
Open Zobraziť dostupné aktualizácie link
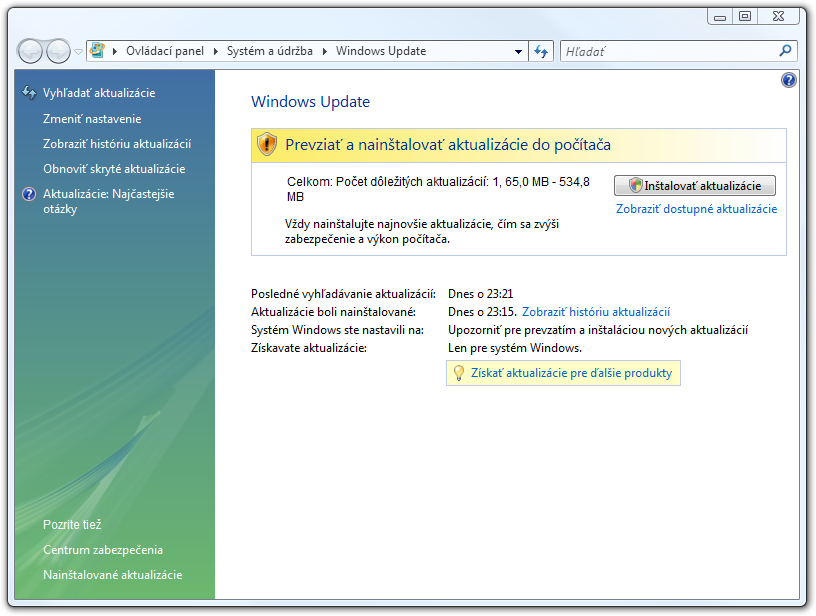696,209
